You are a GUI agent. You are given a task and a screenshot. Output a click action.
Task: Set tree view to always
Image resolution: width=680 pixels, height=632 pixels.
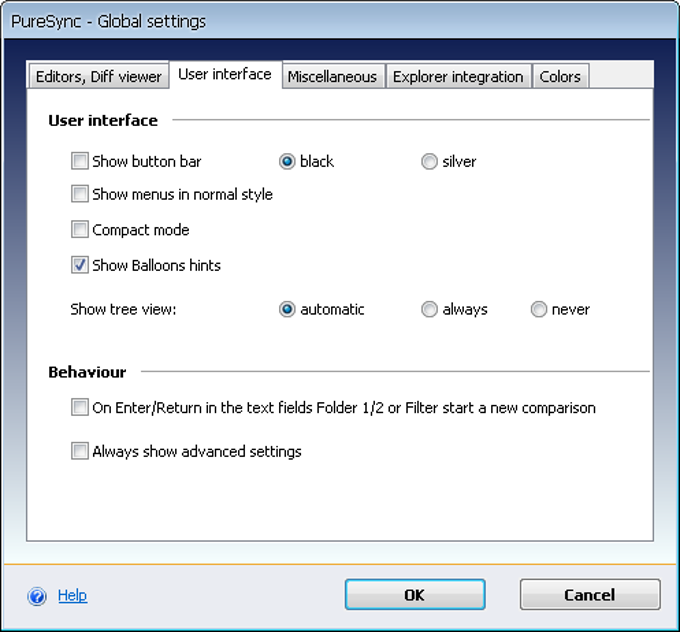tap(429, 309)
